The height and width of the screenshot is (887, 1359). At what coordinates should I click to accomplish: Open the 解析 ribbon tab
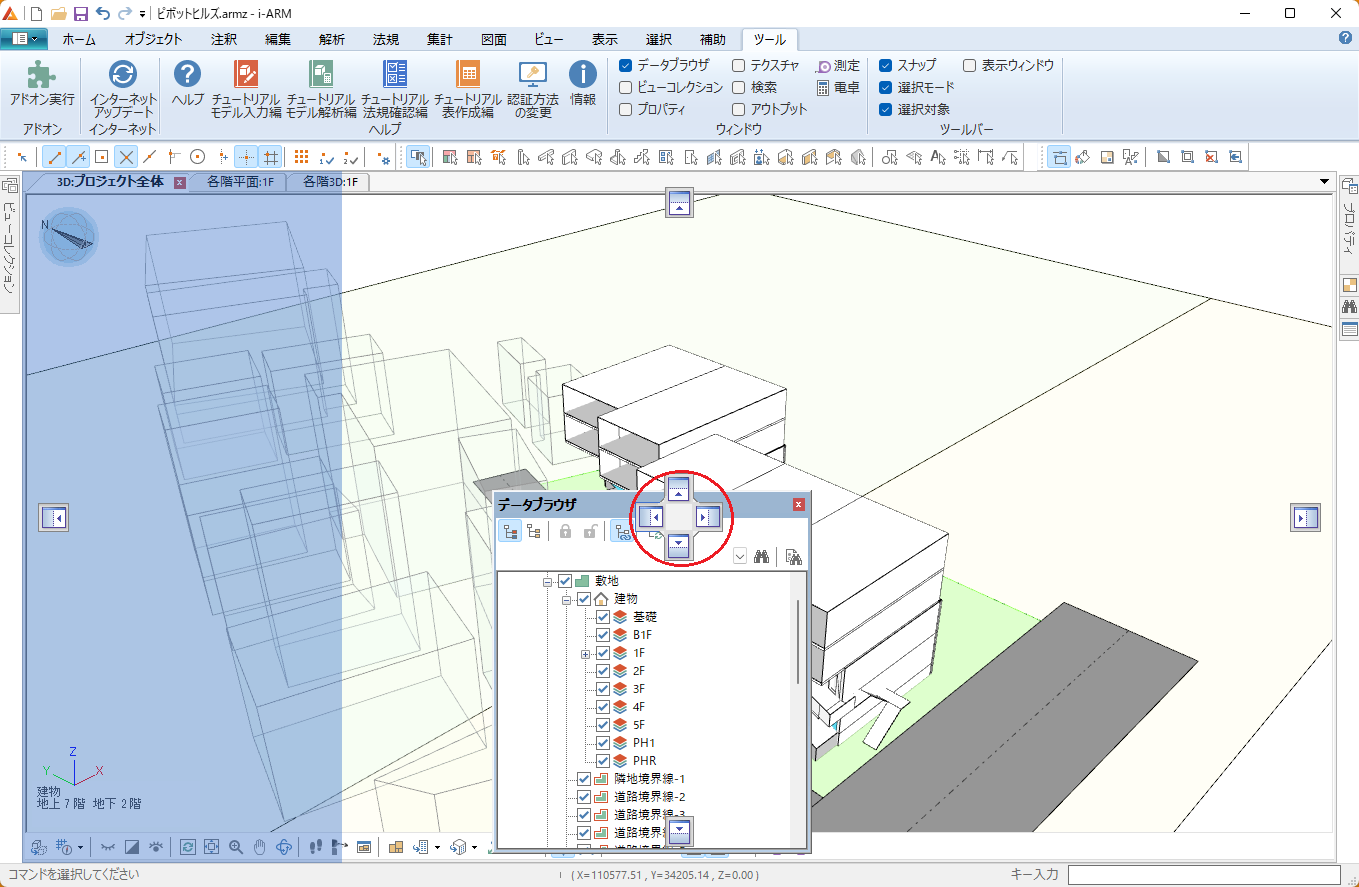(332, 40)
